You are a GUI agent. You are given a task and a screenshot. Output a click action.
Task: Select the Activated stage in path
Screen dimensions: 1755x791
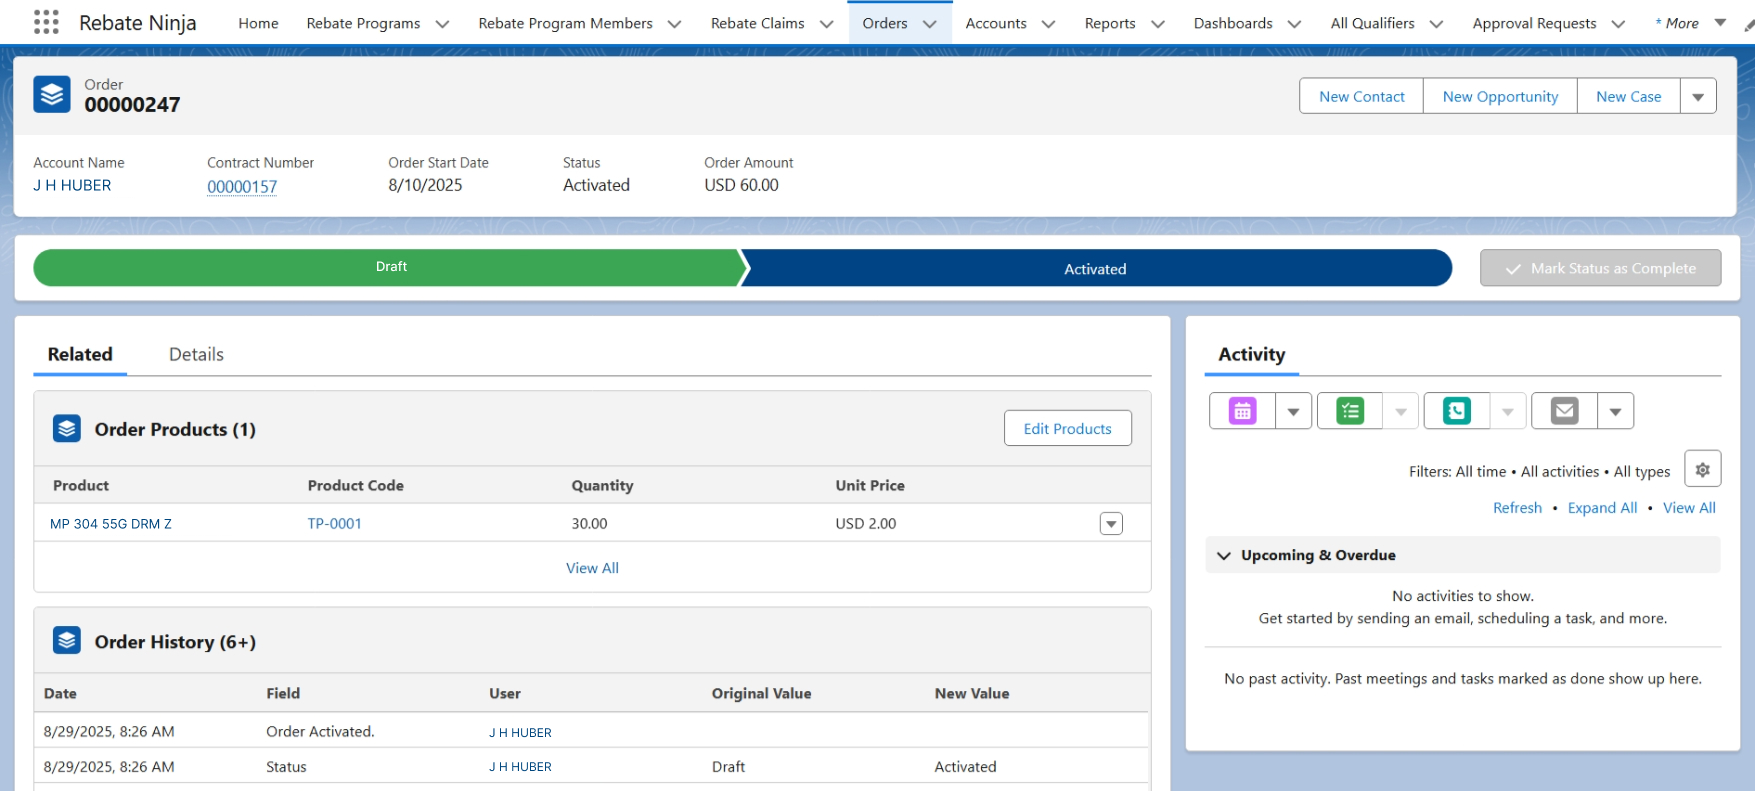point(1095,269)
